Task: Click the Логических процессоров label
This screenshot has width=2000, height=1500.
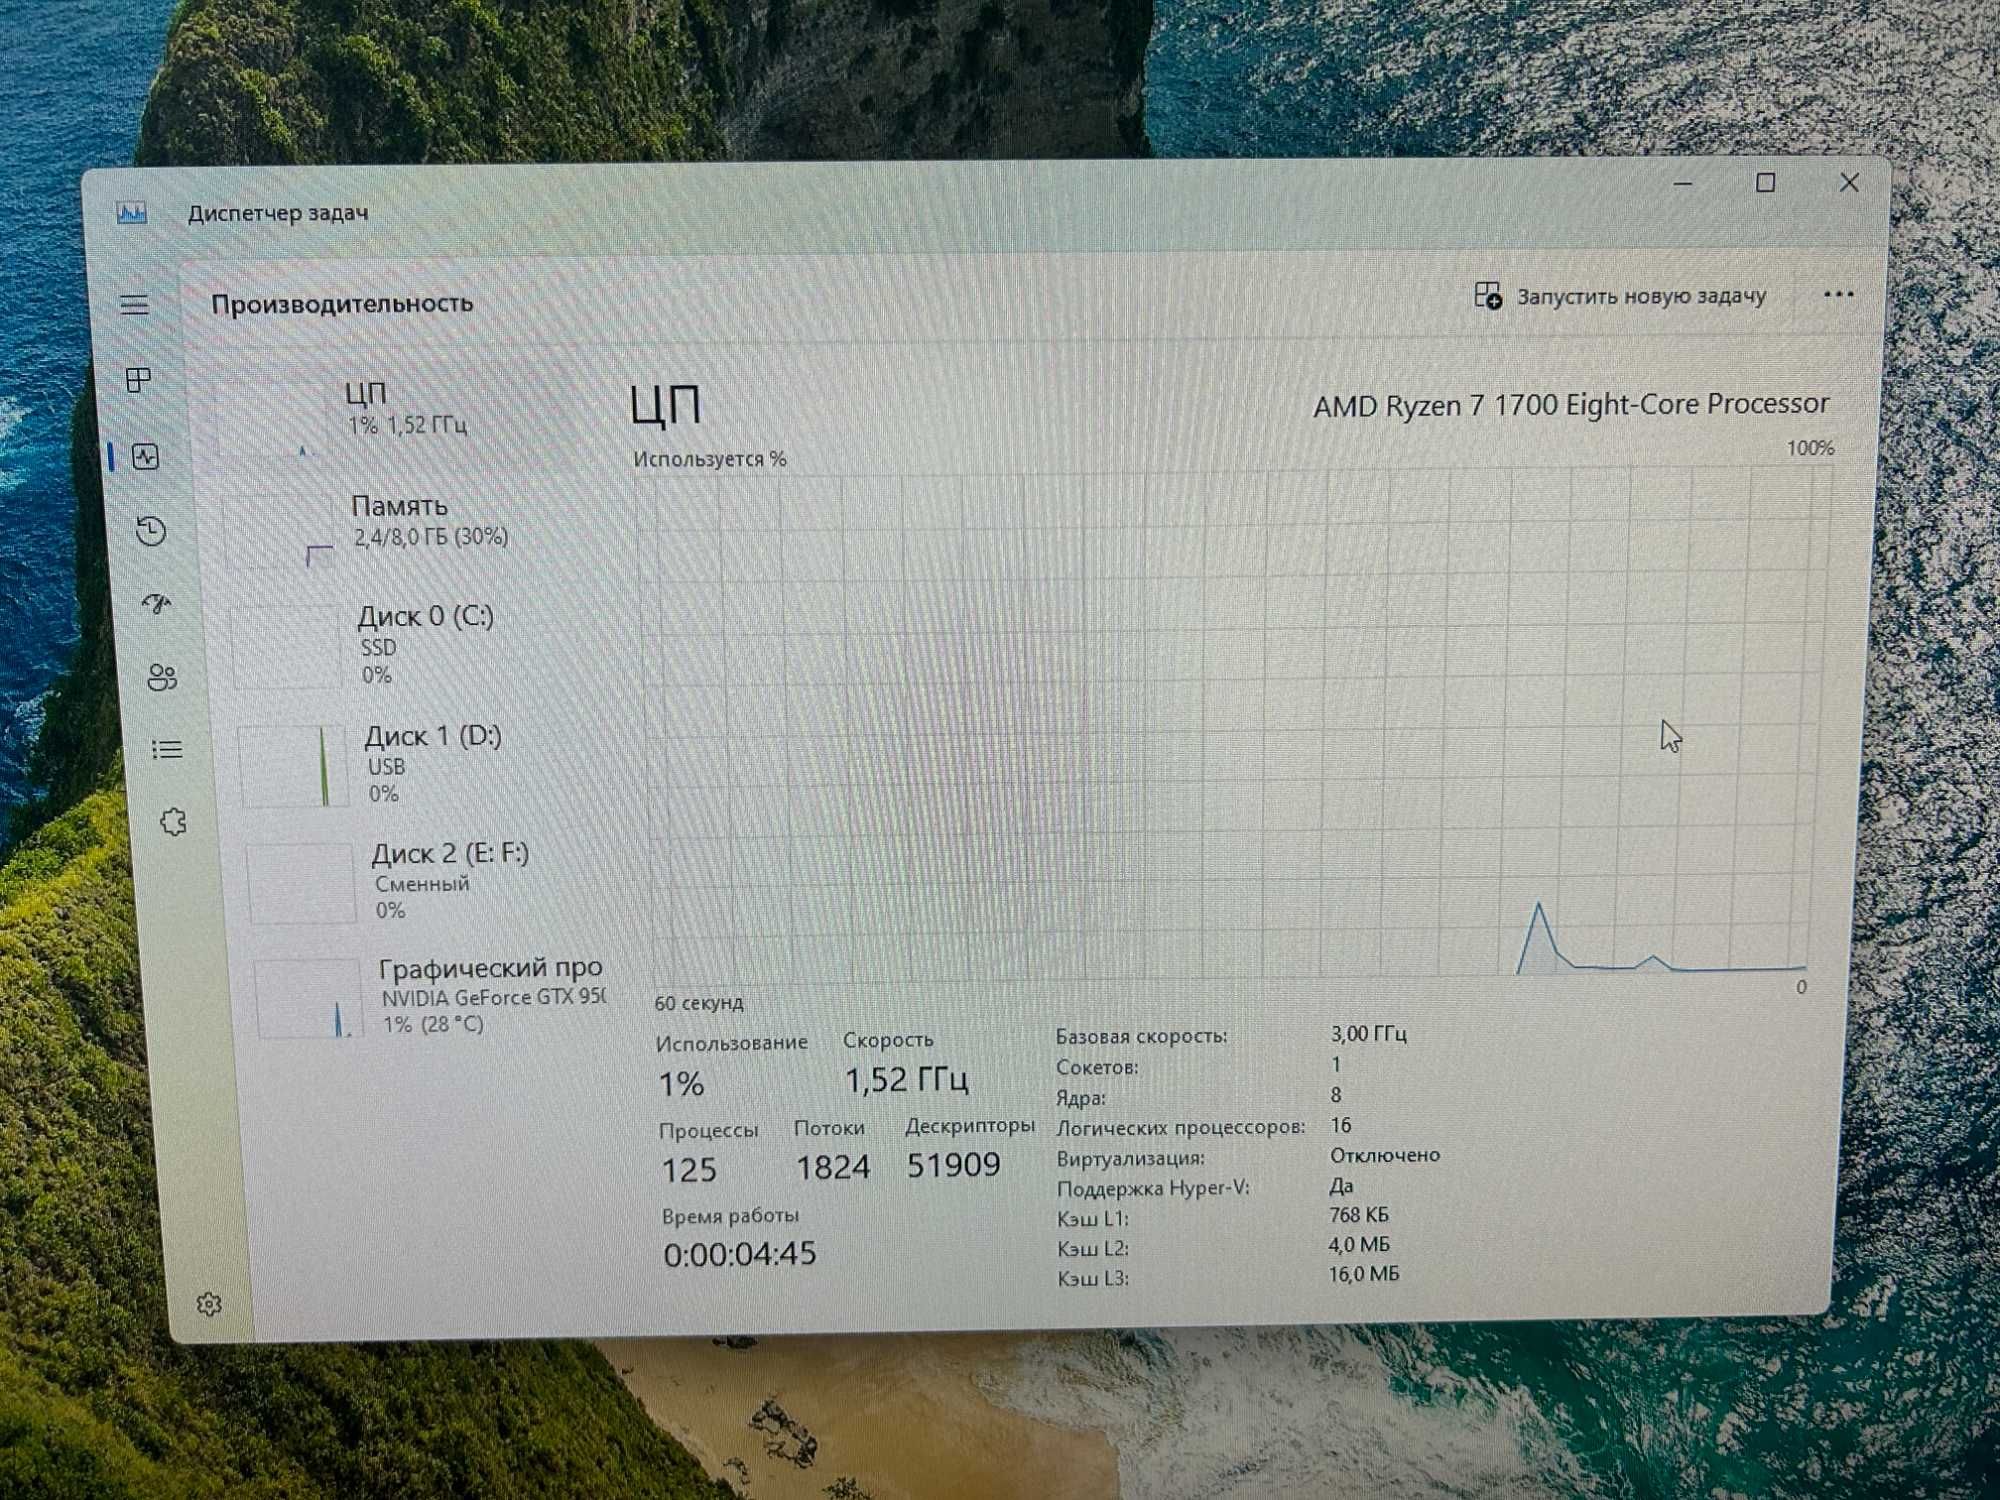Action: point(1181,1128)
